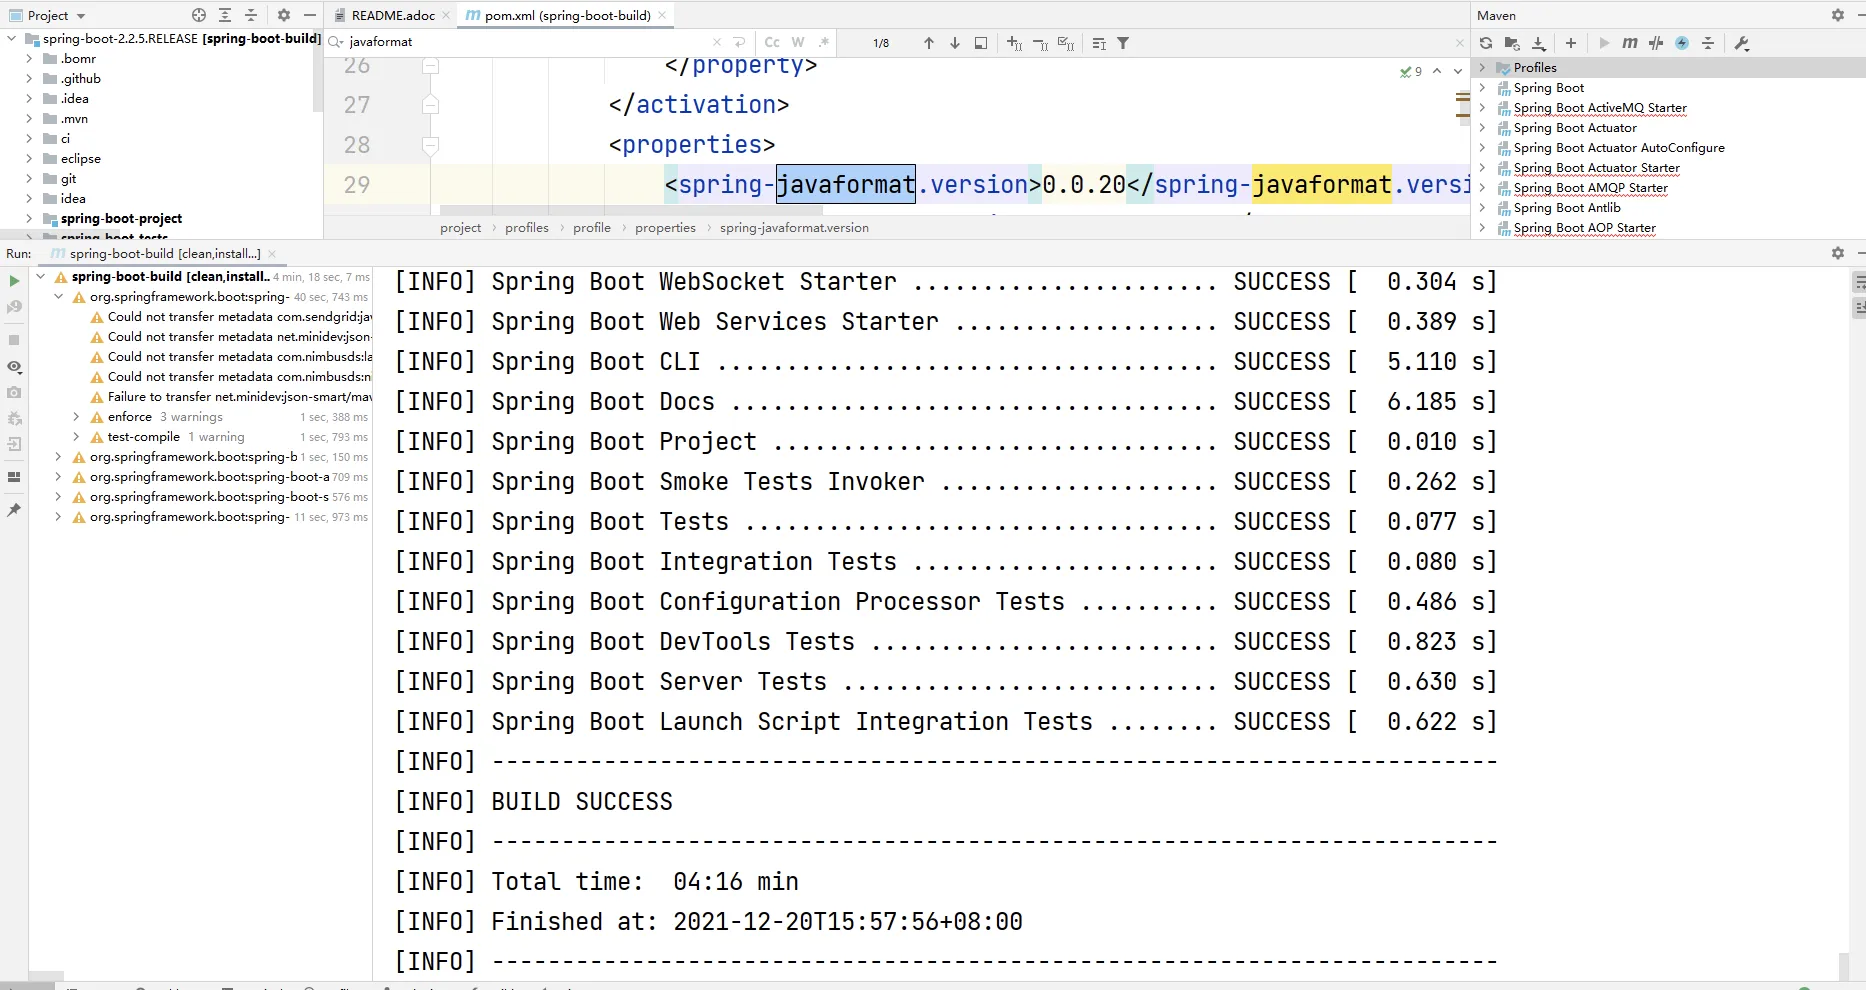The image size is (1866, 990).
Task: Toggle regex option in search bar
Action: (824, 42)
